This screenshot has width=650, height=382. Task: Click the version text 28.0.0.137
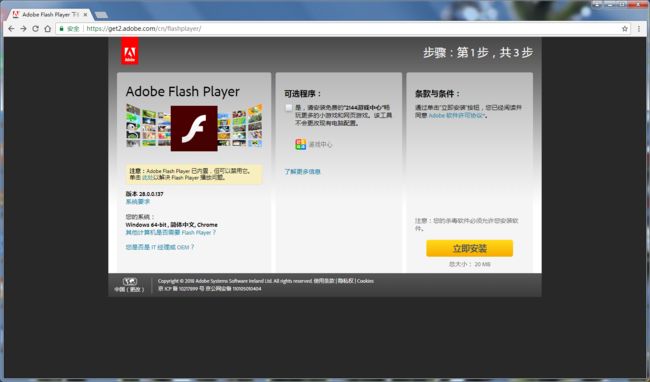[144, 193]
